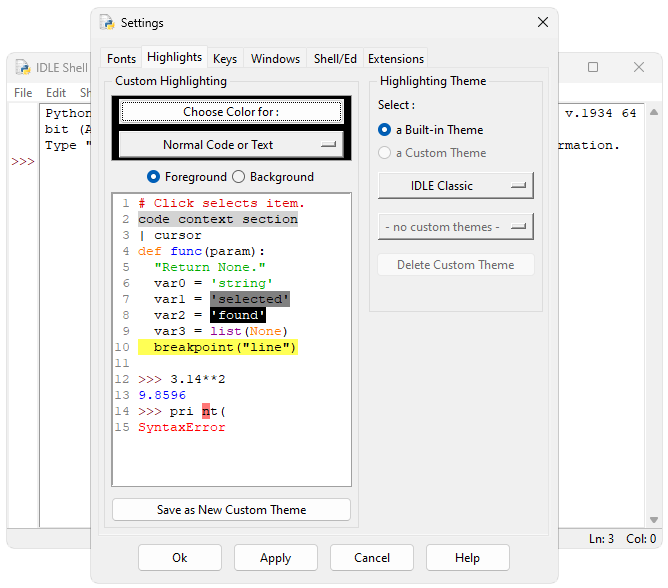The height and width of the screenshot is (588, 668).
Task: Open the no custom themes dropdown
Action: click(455, 227)
